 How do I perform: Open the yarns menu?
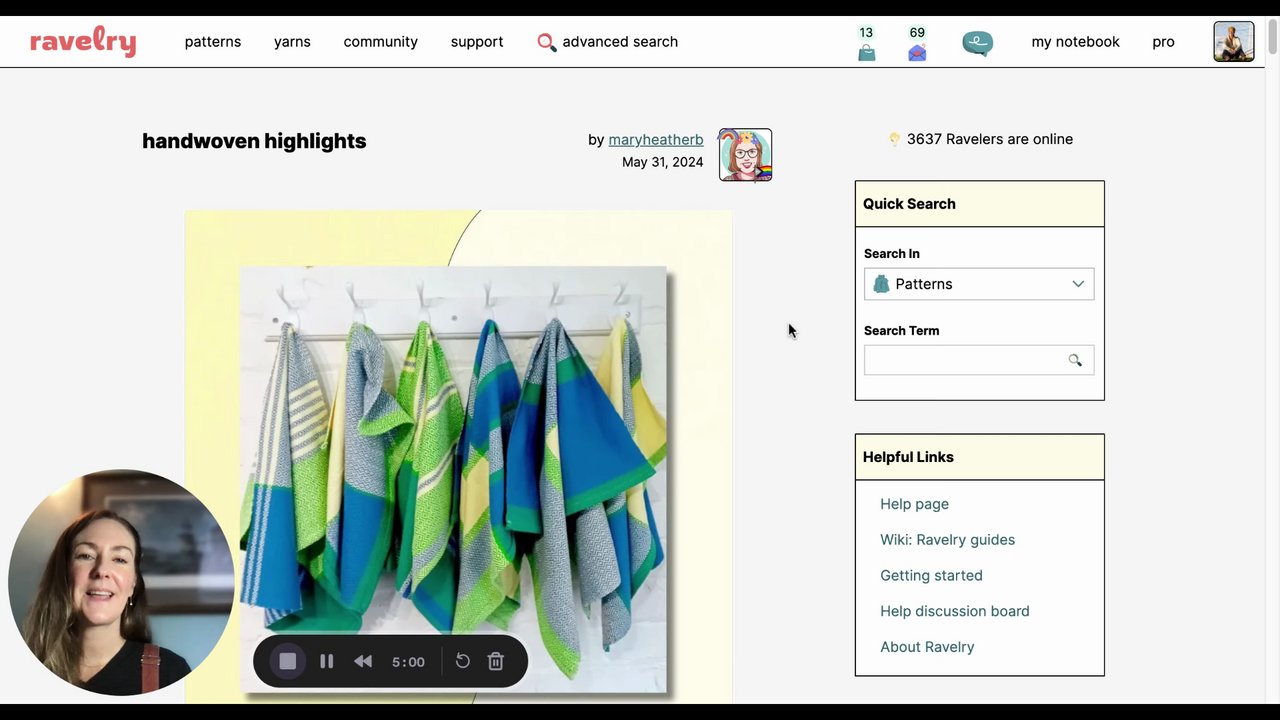pos(292,42)
